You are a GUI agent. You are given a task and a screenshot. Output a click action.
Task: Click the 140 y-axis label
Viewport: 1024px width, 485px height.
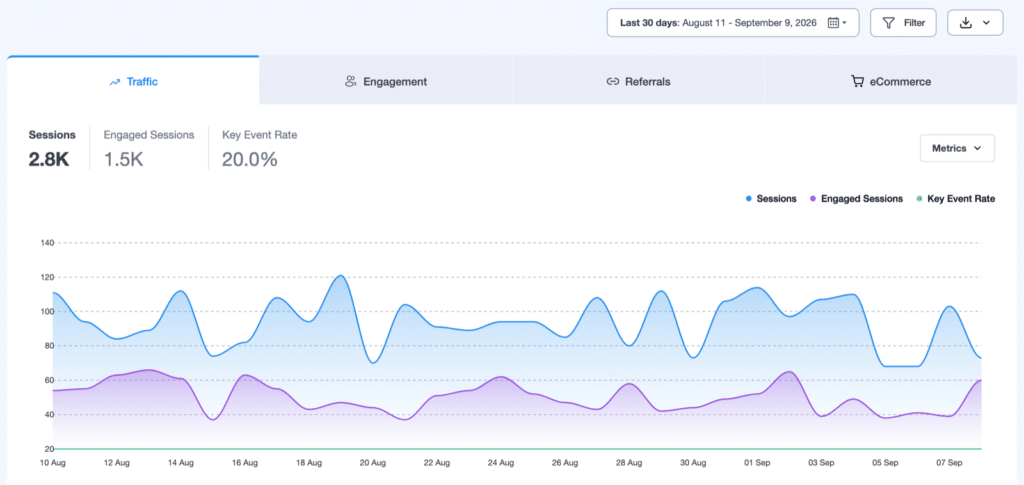coord(46,243)
